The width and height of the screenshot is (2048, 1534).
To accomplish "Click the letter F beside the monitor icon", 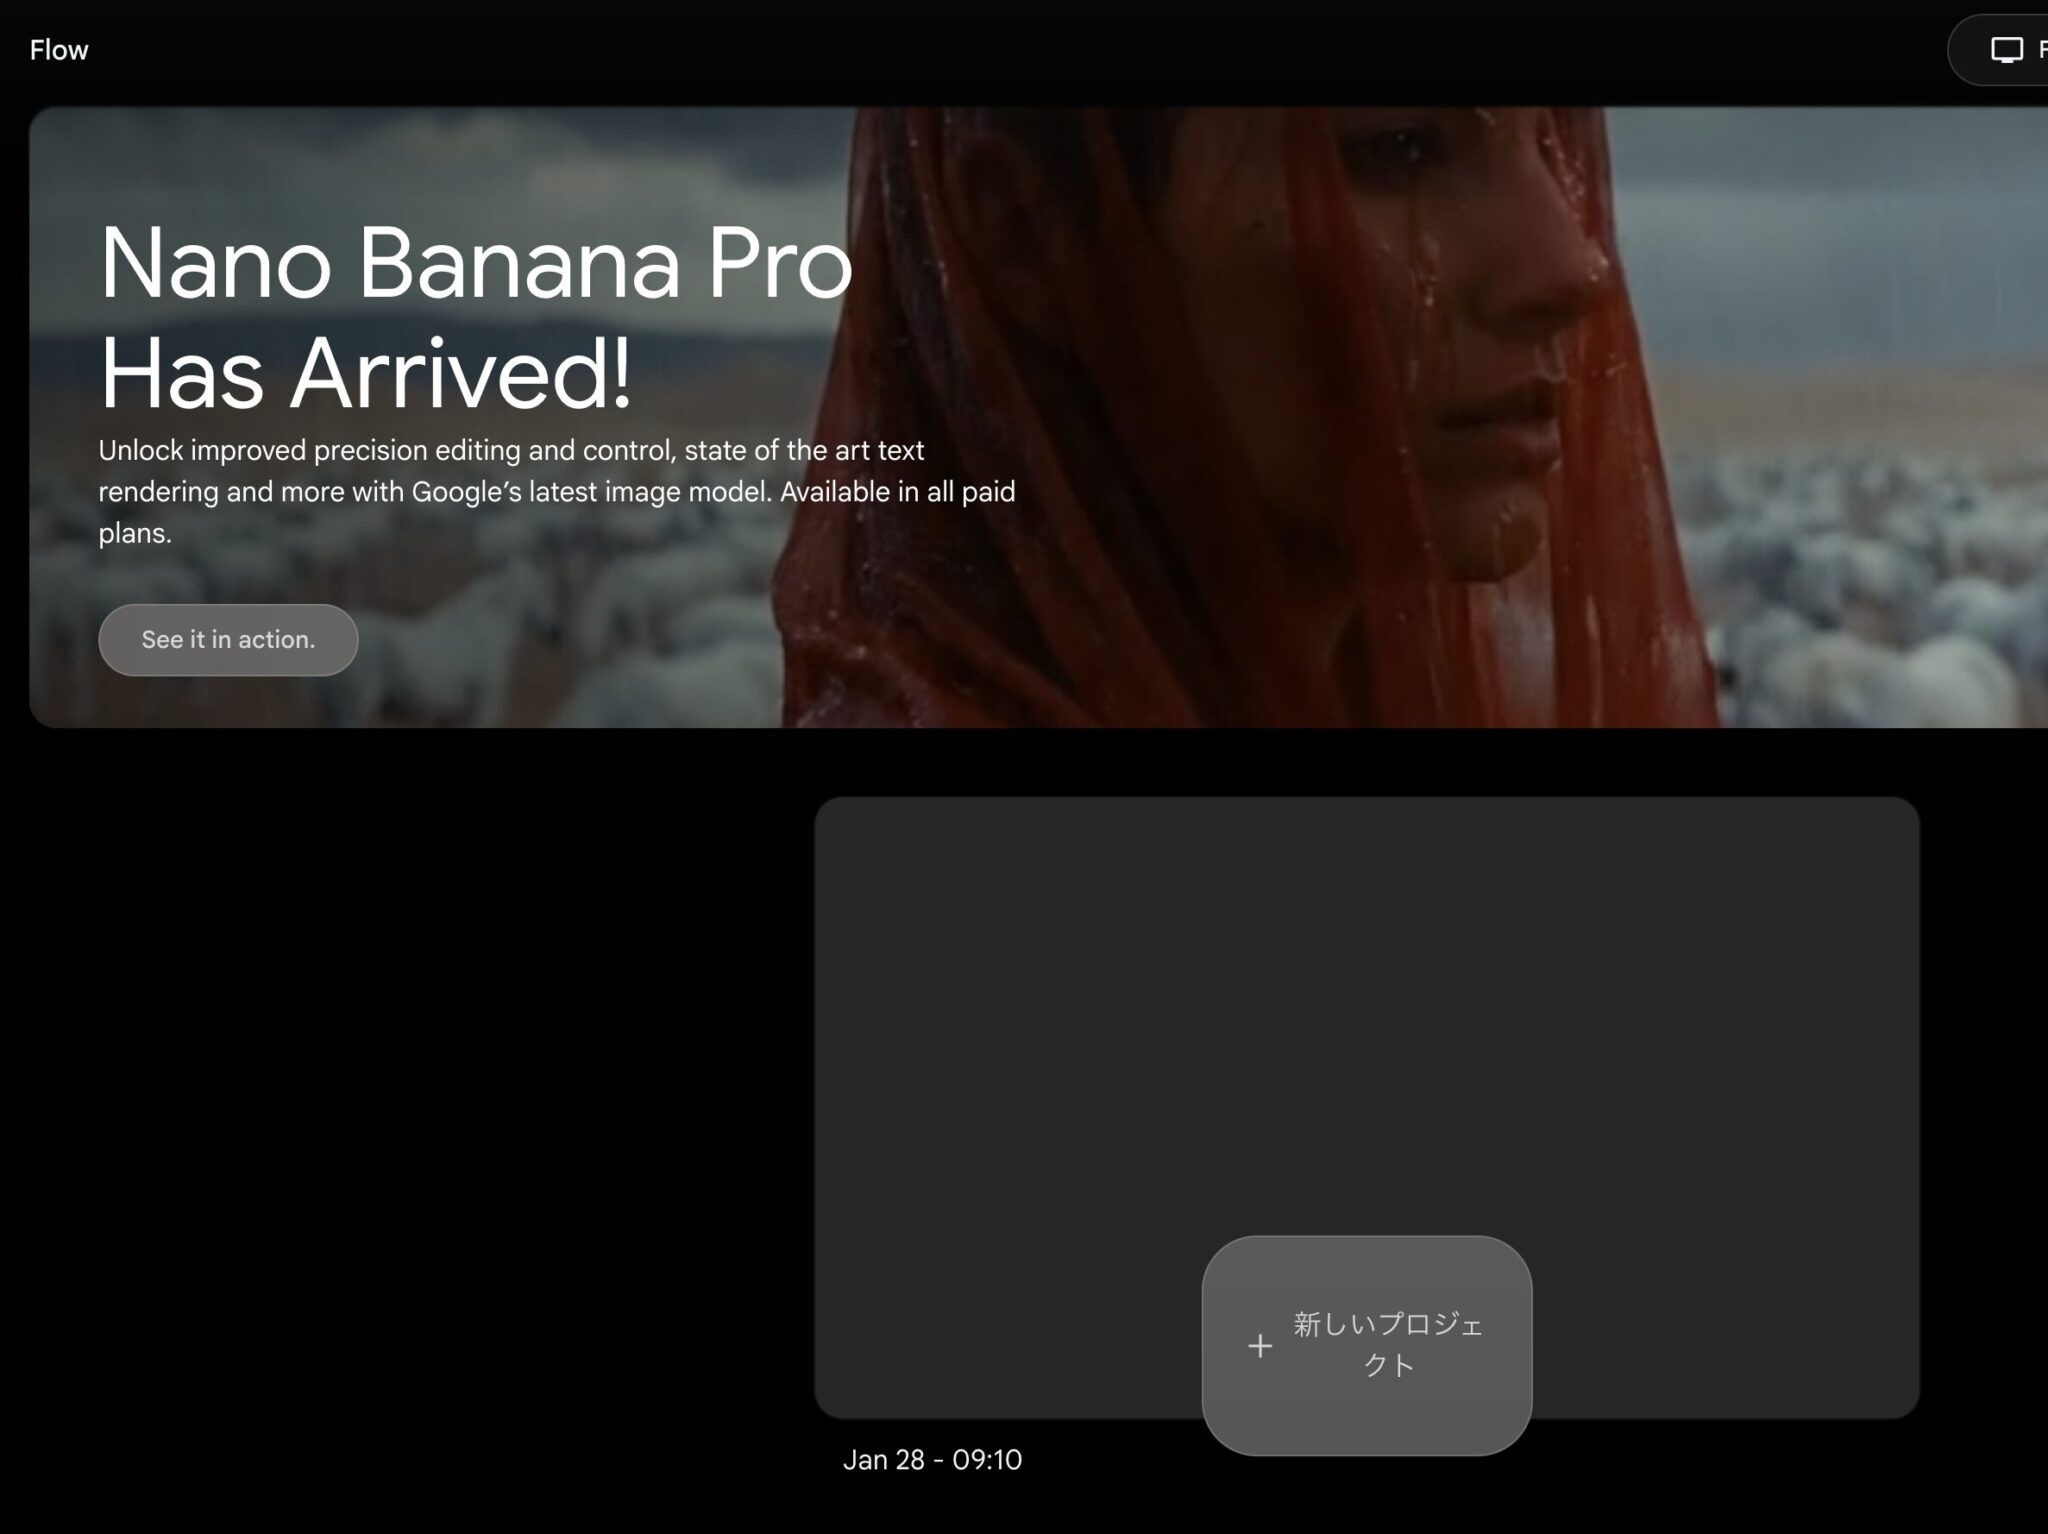I will pyautogui.click(x=2042, y=50).
